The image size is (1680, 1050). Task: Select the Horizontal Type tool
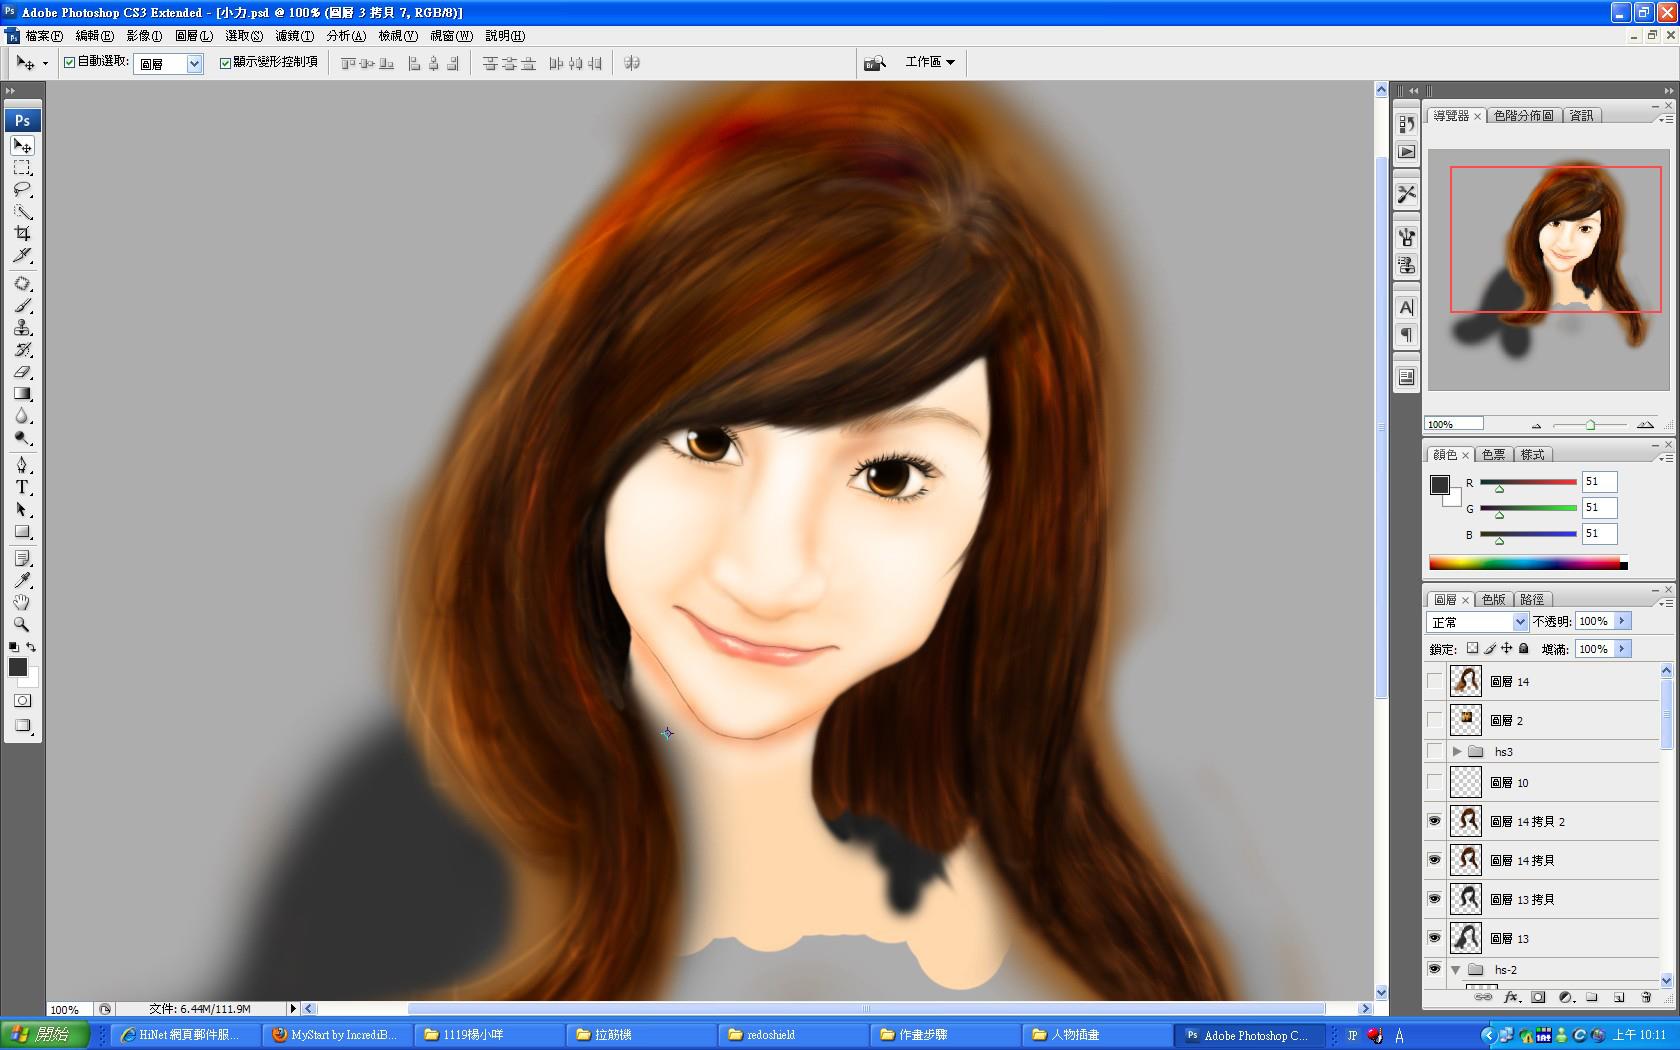(x=22, y=488)
